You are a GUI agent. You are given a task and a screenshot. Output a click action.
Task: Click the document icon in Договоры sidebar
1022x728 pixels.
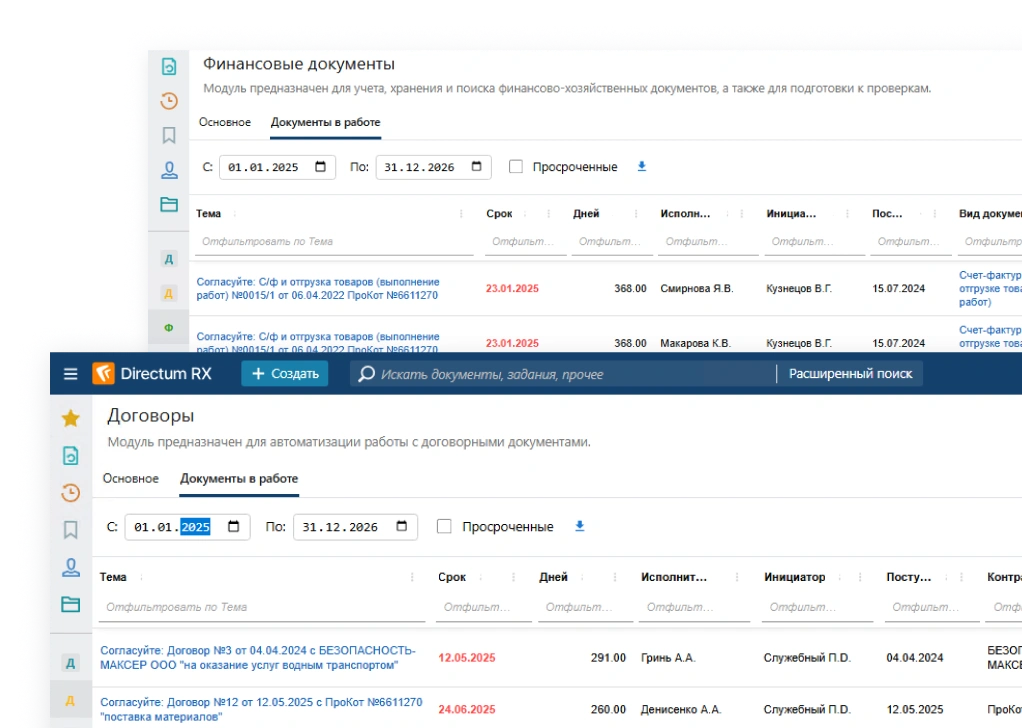pos(70,456)
